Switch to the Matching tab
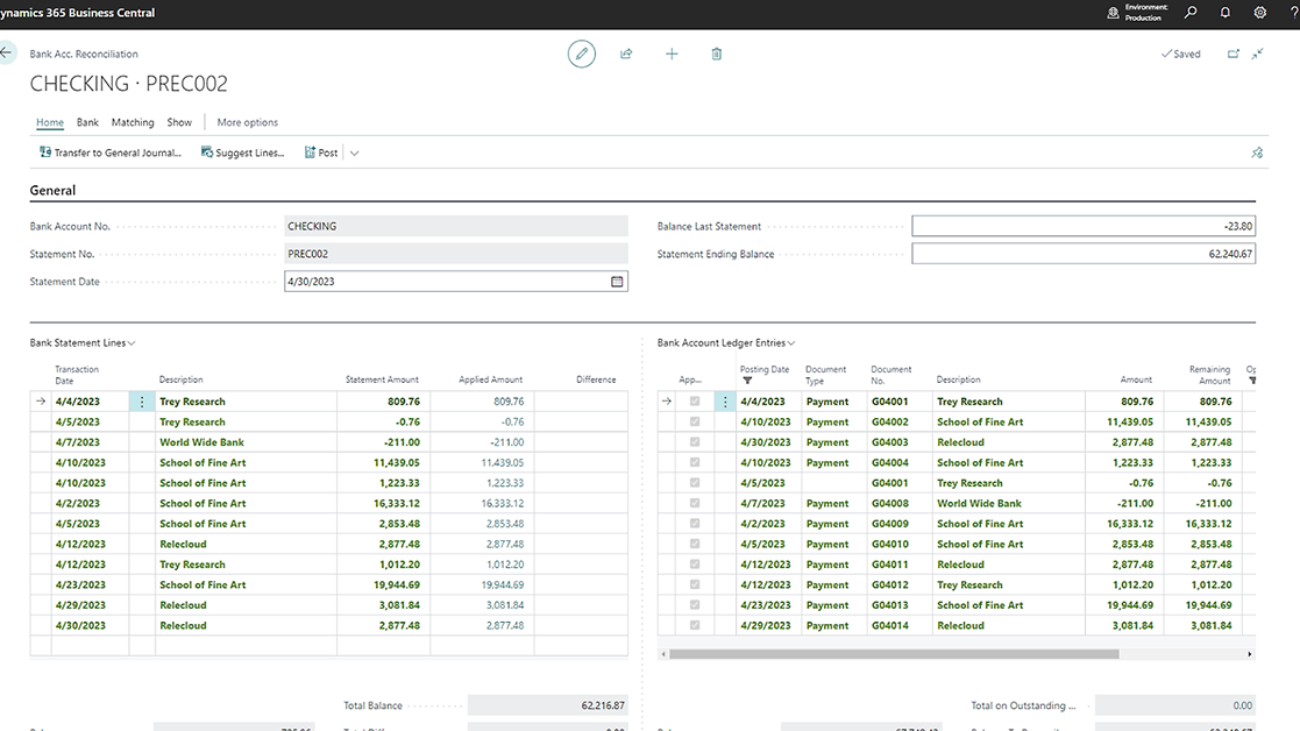The width and height of the screenshot is (1300, 731). click(132, 122)
